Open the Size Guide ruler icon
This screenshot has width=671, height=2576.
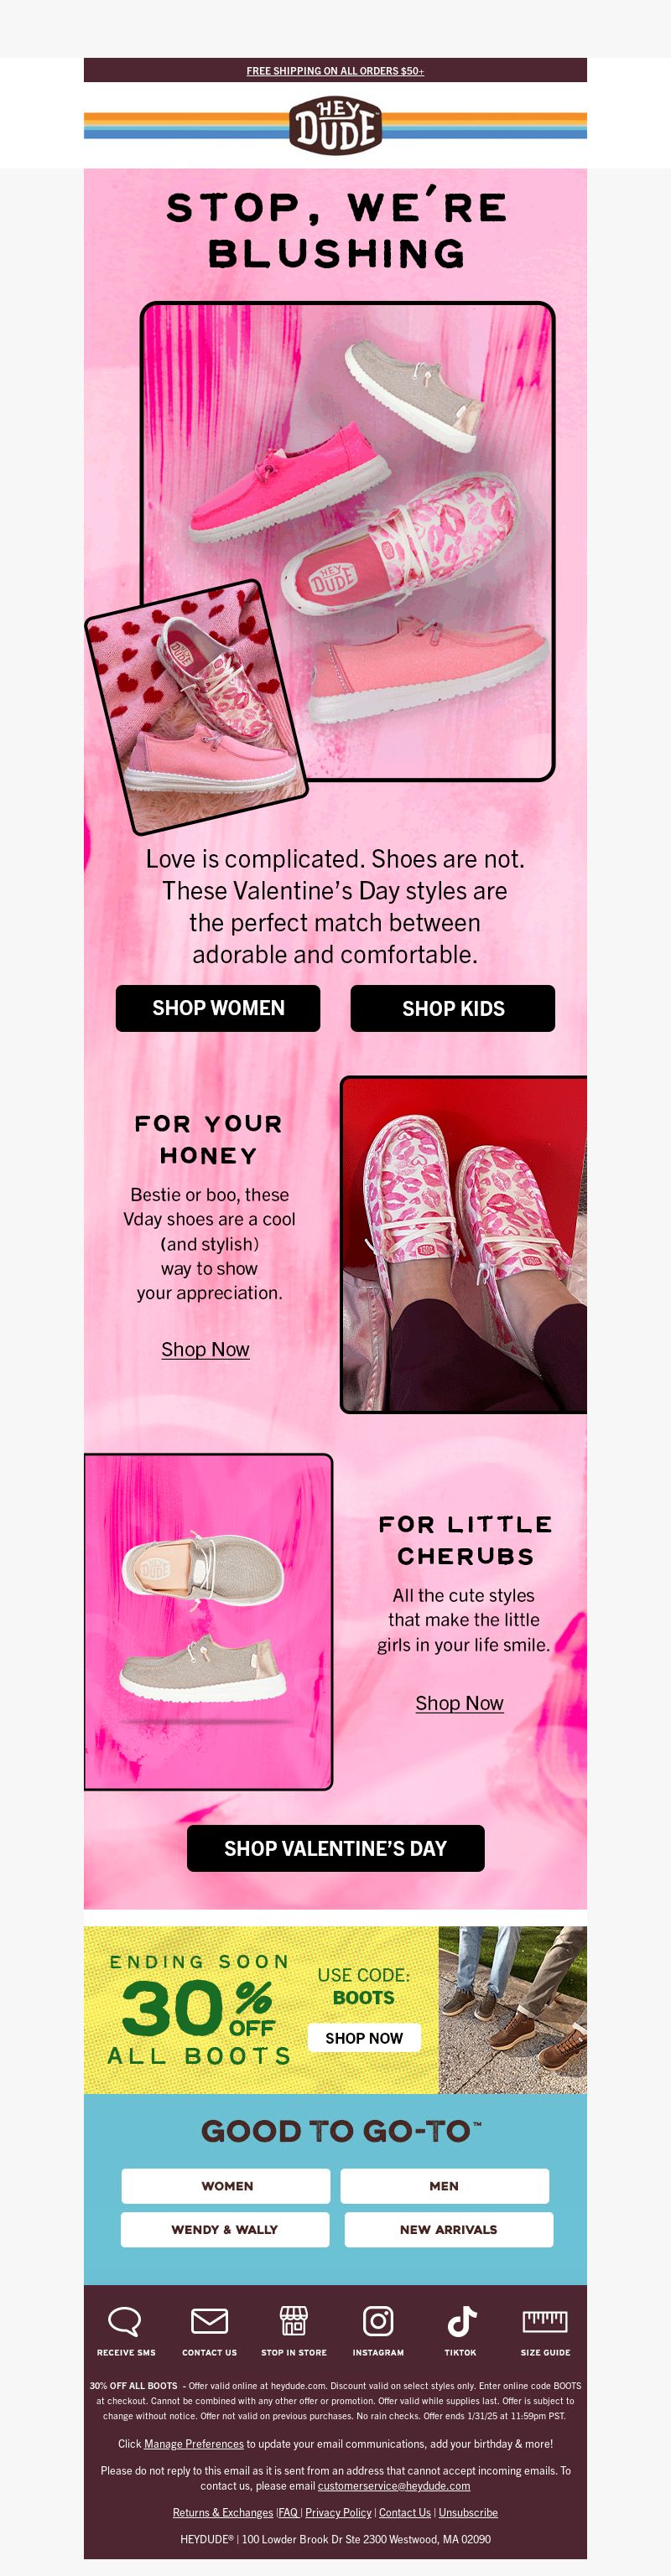pyautogui.click(x=545, y=2320)
